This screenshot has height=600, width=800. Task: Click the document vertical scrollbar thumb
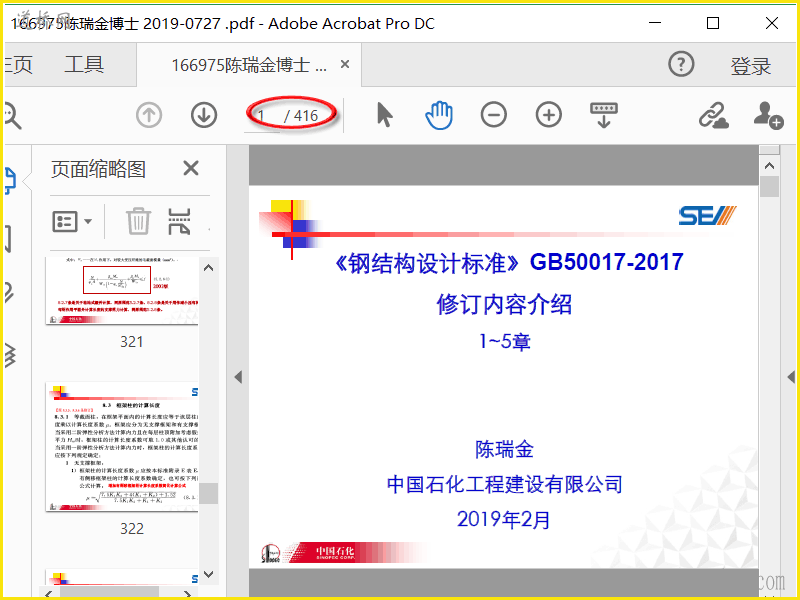[769, 186]
